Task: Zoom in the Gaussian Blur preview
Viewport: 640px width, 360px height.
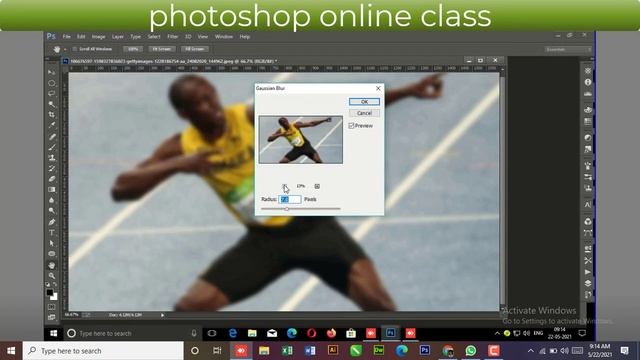Action: point(317,187)
